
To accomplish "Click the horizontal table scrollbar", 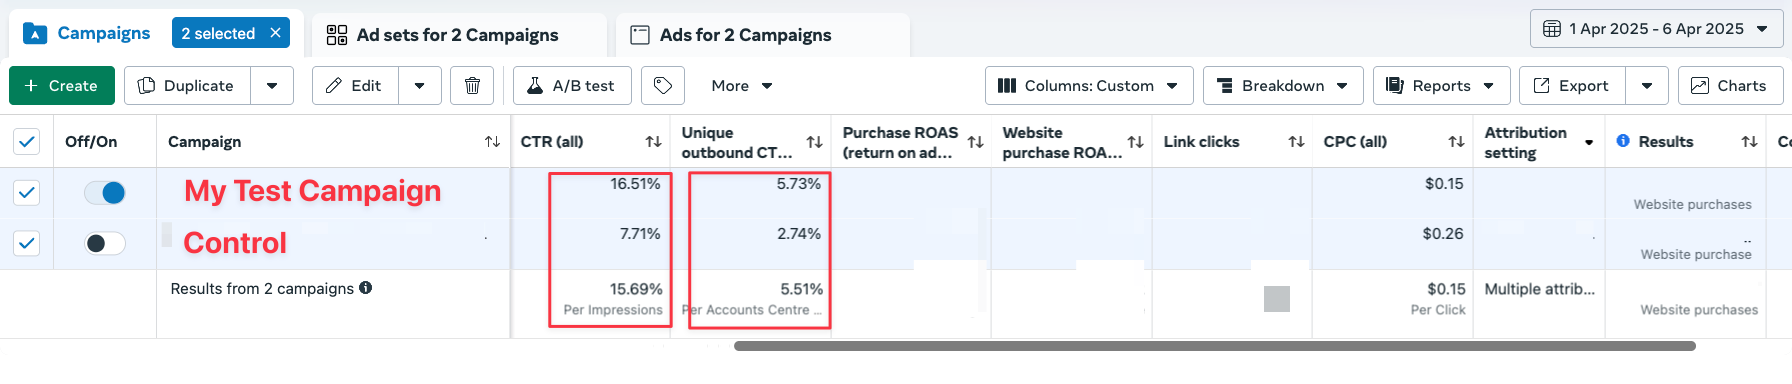I will (1214, 346).
